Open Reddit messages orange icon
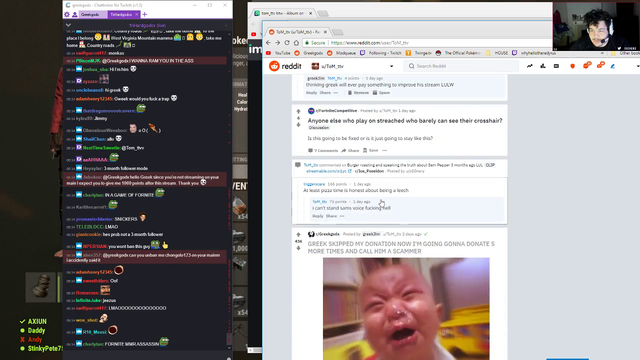 click(600, 65)
